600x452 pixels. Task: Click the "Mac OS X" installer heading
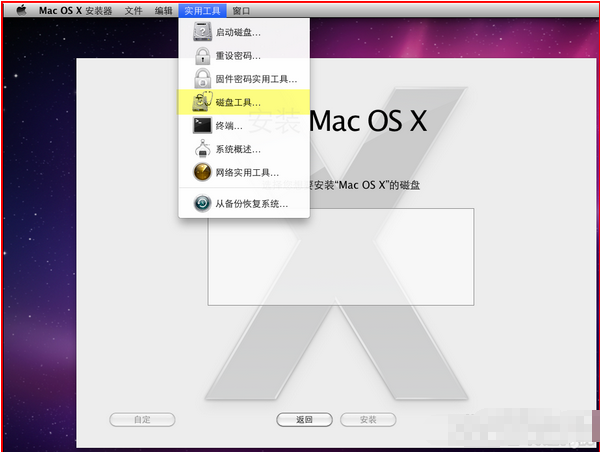368,121
